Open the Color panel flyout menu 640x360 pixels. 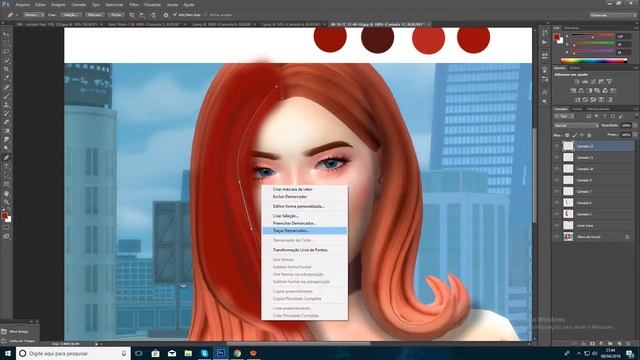tap(635, 28)
